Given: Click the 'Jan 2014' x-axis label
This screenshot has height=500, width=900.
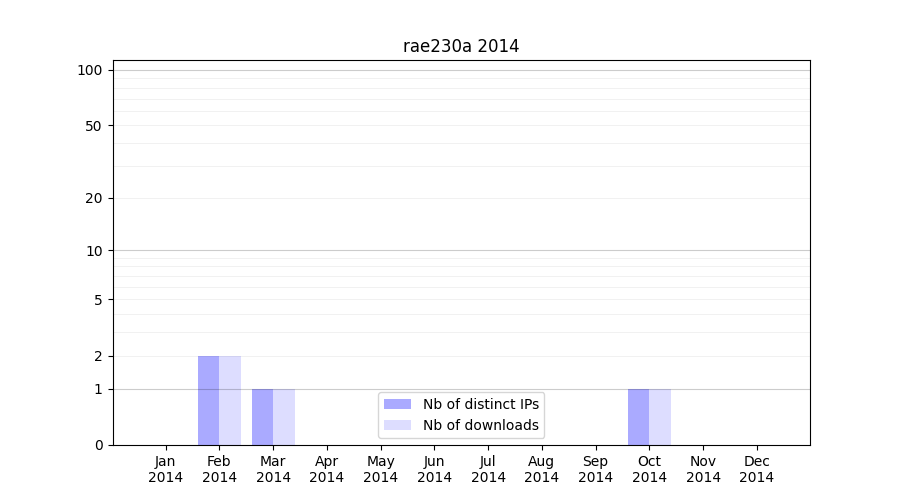Looking at the screenshot, I should [165, 469].
